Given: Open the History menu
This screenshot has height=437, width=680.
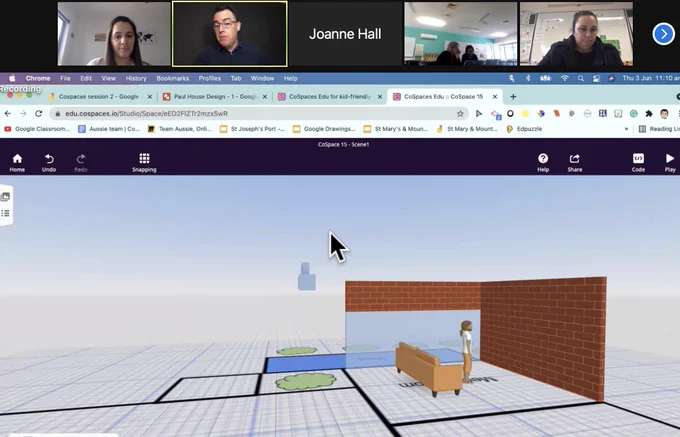Looking at the screenshot, I should click(x=136, y=78).
